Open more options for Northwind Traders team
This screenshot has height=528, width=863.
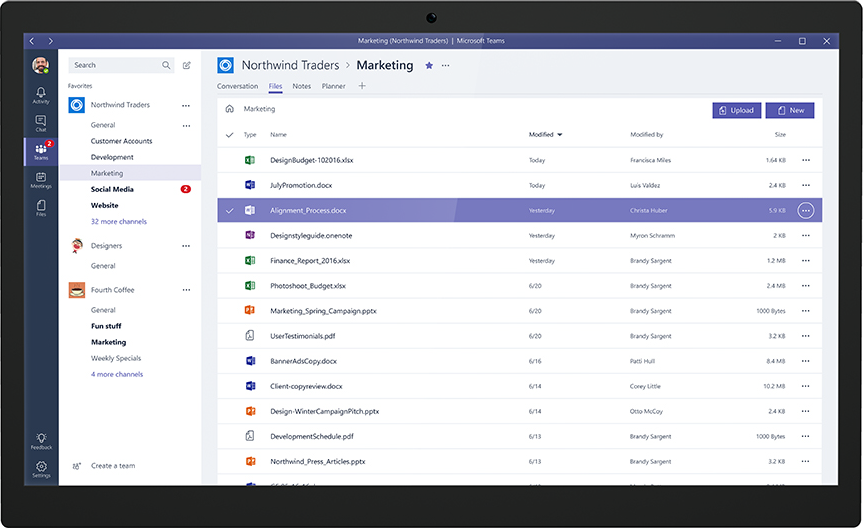coord(186,105)
